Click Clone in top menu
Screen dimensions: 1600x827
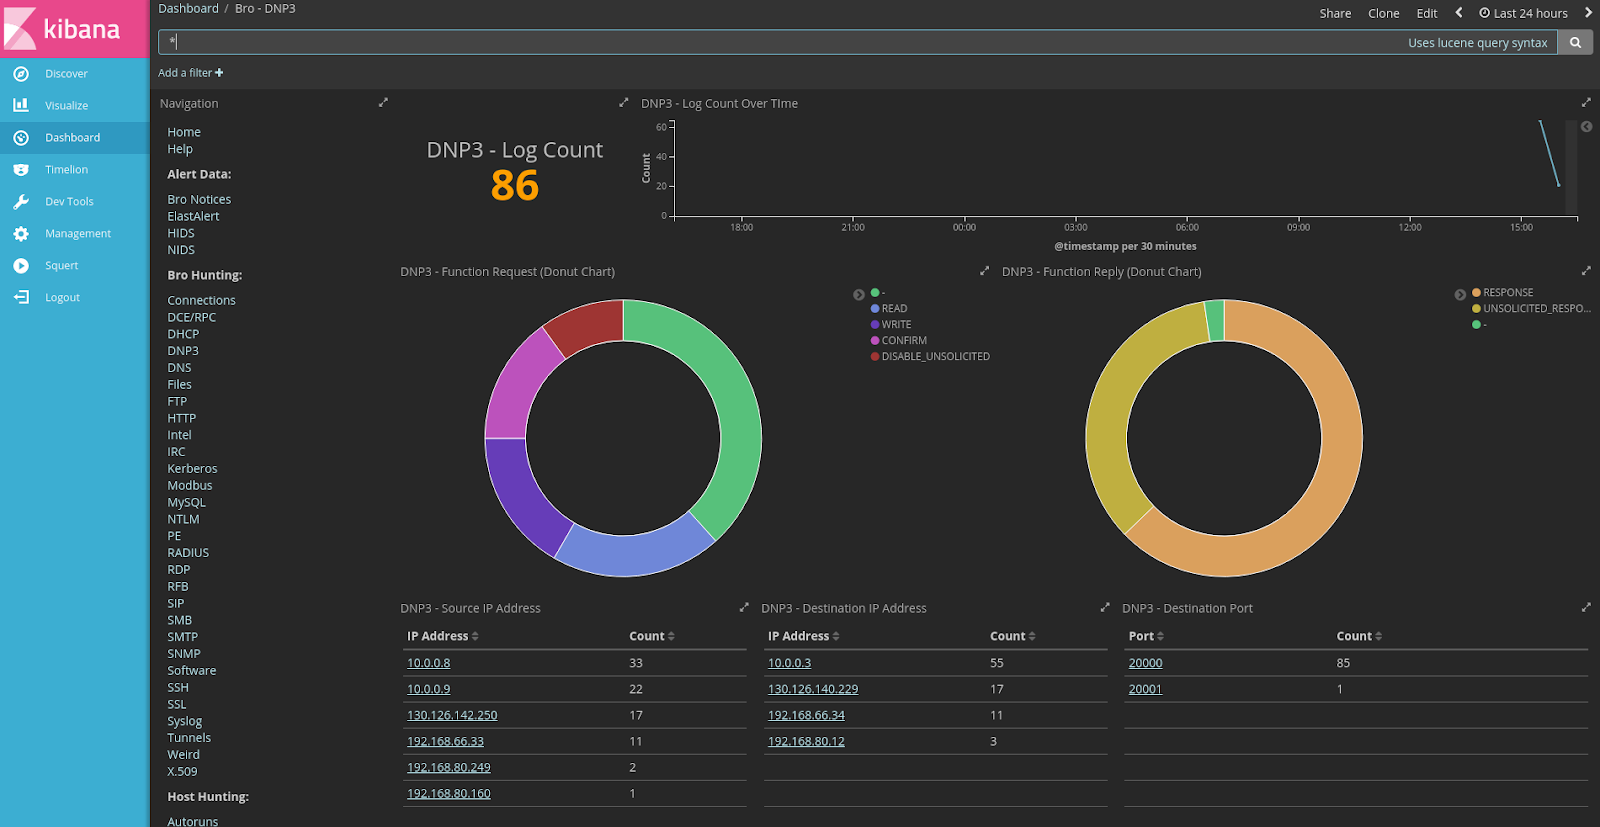[x=1384, y=13]
